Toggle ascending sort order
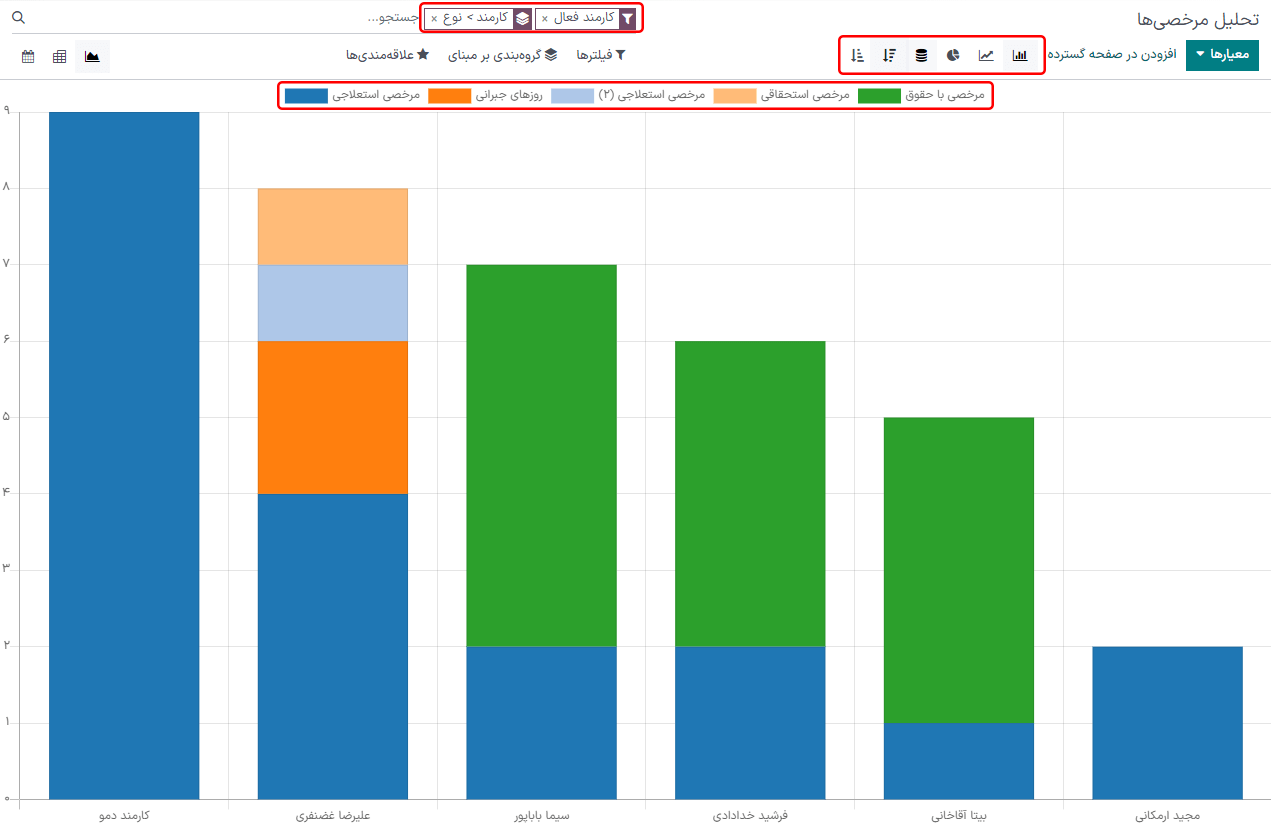This screenshot has height=832, width=1271. click(x=857, y=55)
